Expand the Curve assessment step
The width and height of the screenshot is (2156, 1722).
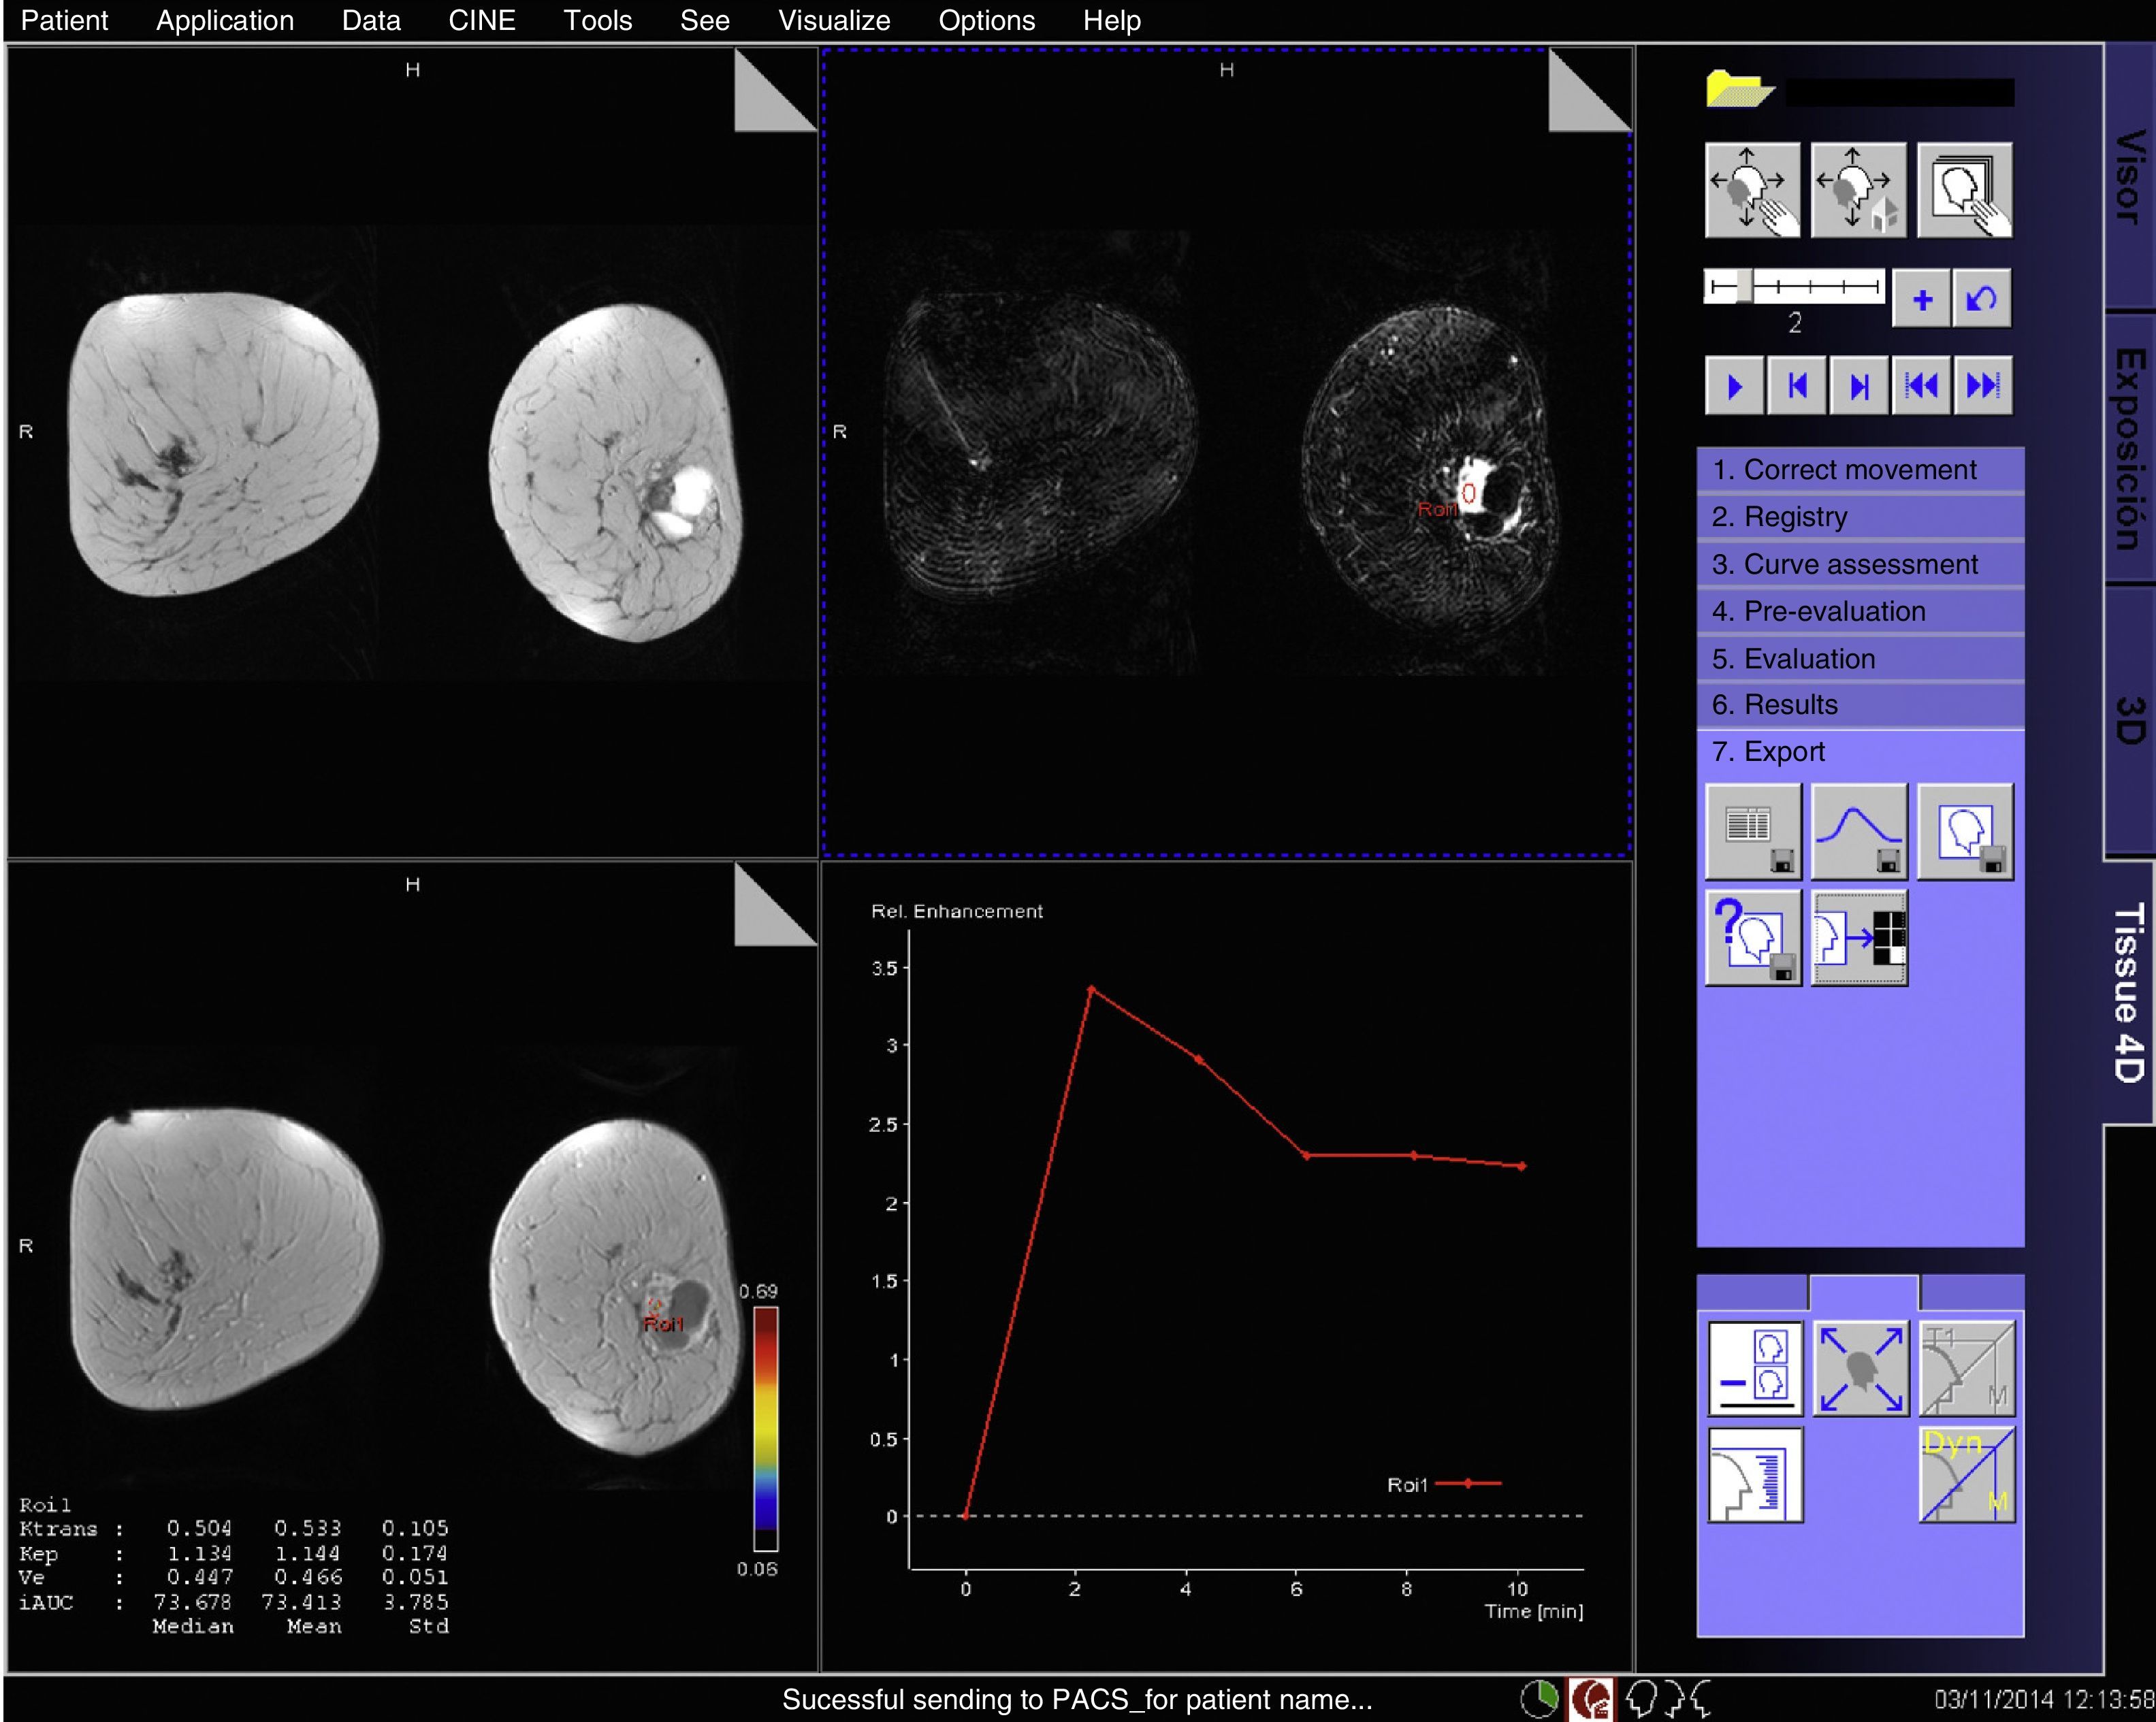1860,565
